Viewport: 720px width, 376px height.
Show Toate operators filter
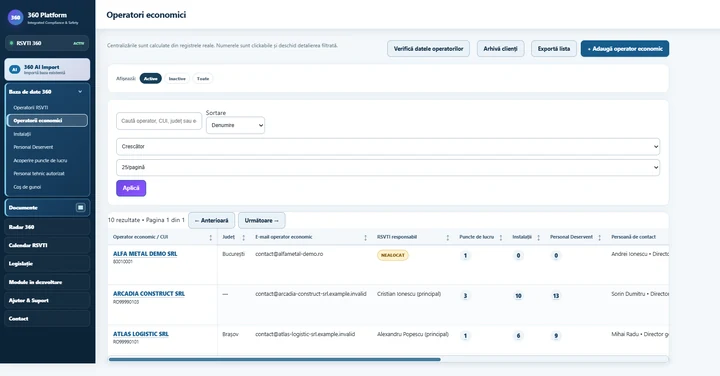(x=203, y=79)
